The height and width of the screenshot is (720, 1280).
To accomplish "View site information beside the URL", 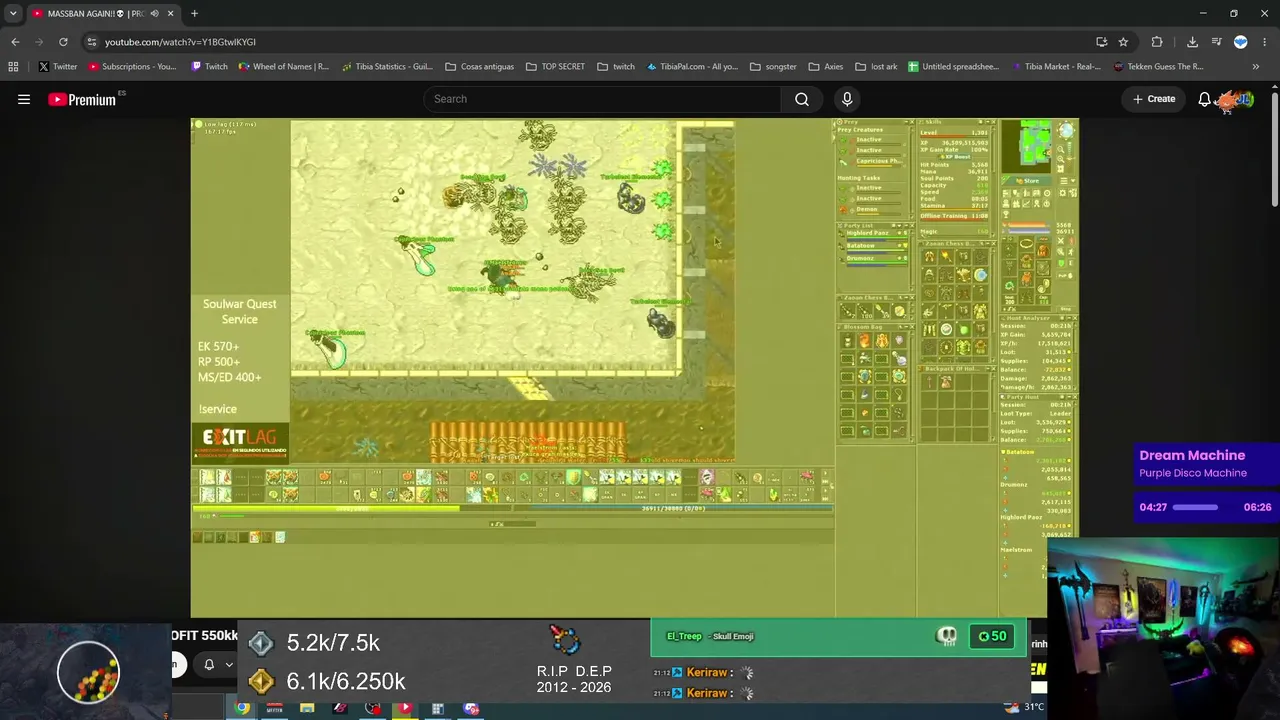I will tap(91, 42).
